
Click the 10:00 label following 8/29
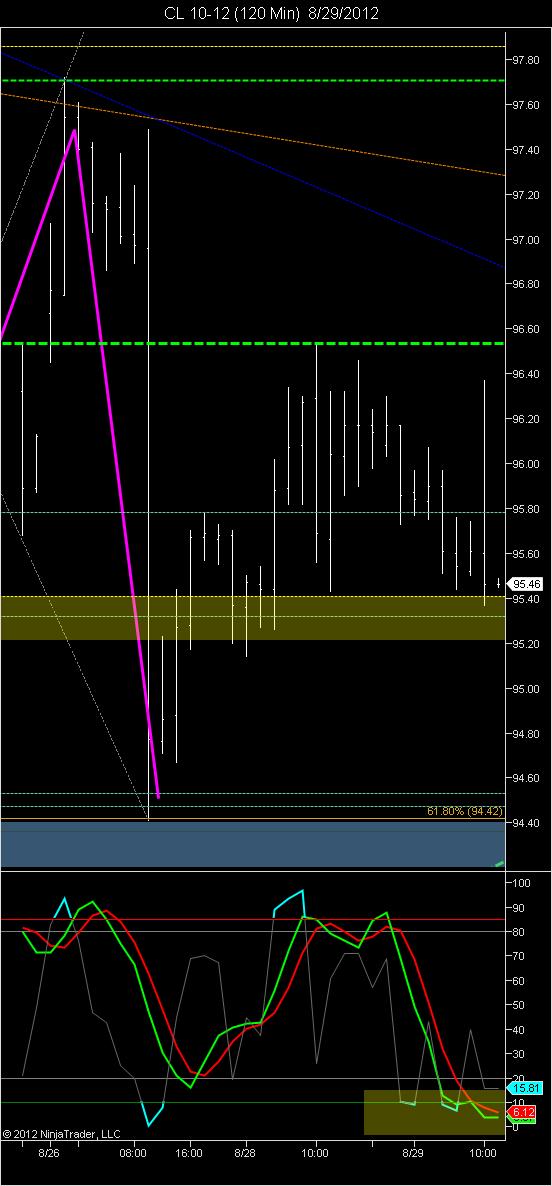coord(483,1153)
